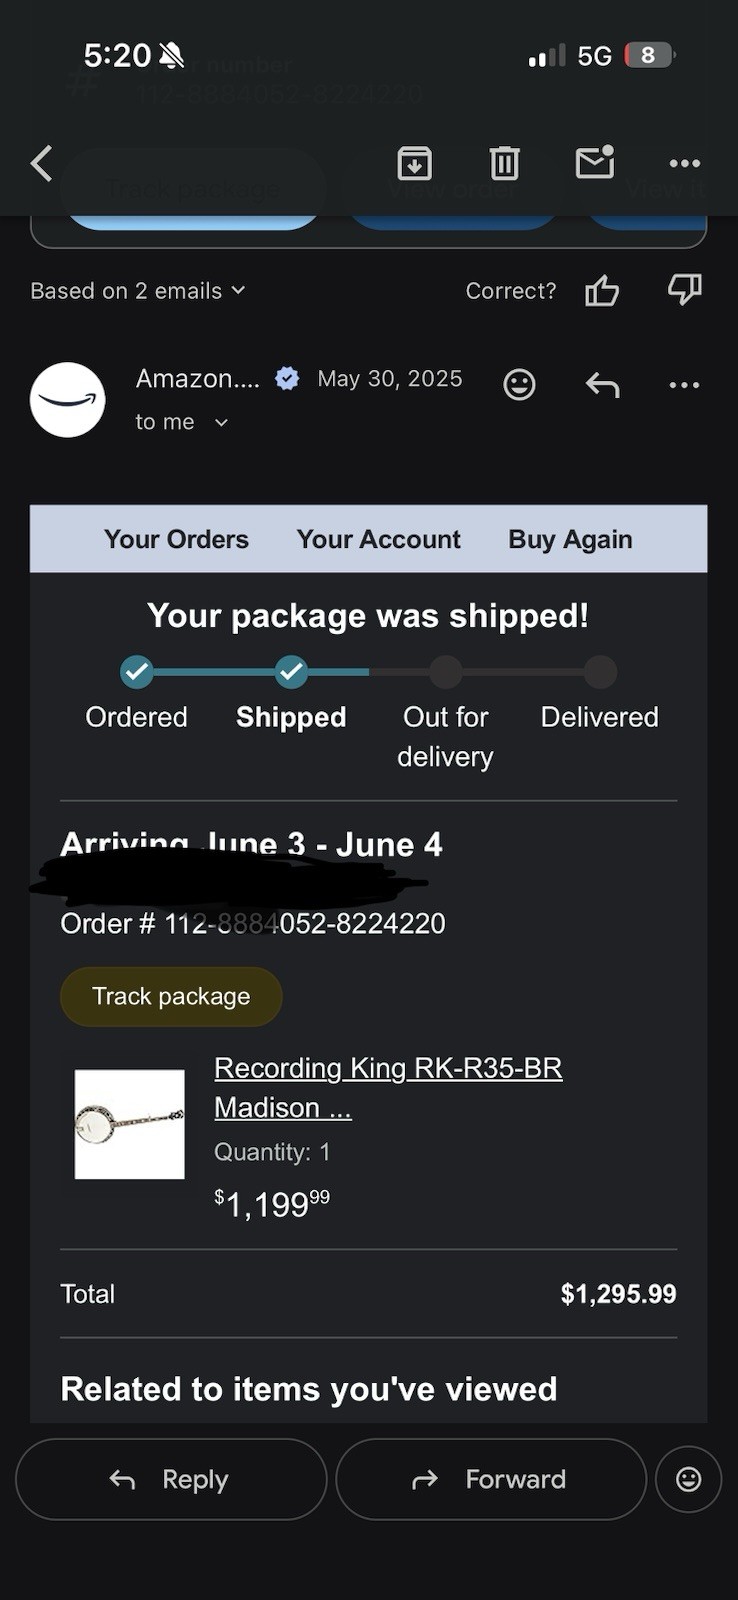Add emoji reaction next to the date
Viewport: 738px width, 1600px height.
519,385
